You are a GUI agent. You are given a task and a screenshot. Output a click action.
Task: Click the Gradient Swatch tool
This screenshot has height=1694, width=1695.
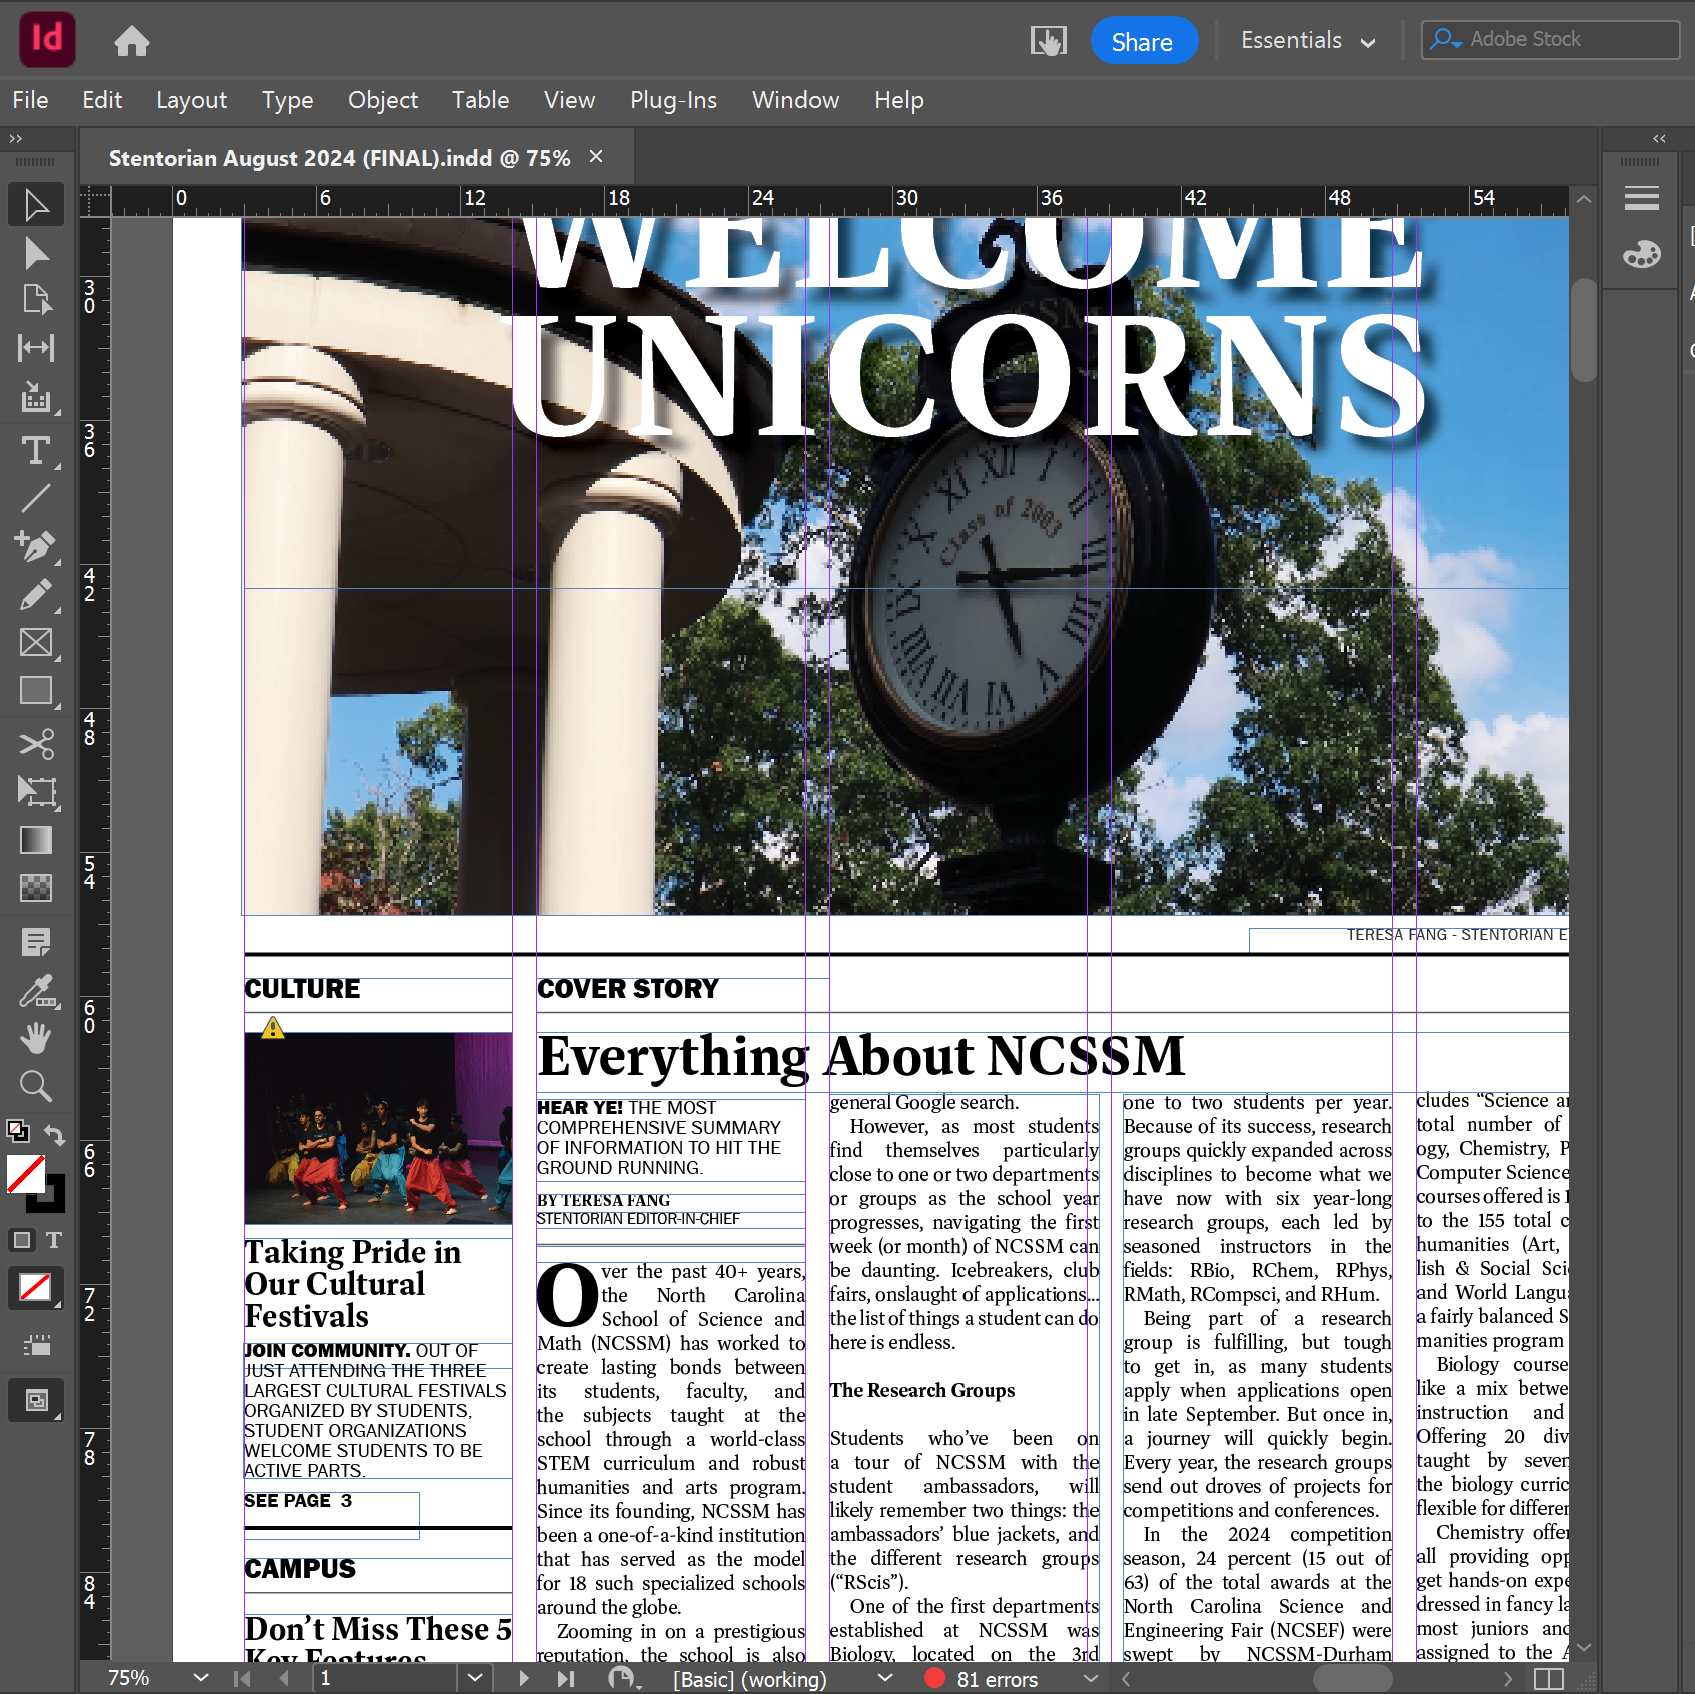(x=36, y=840)
